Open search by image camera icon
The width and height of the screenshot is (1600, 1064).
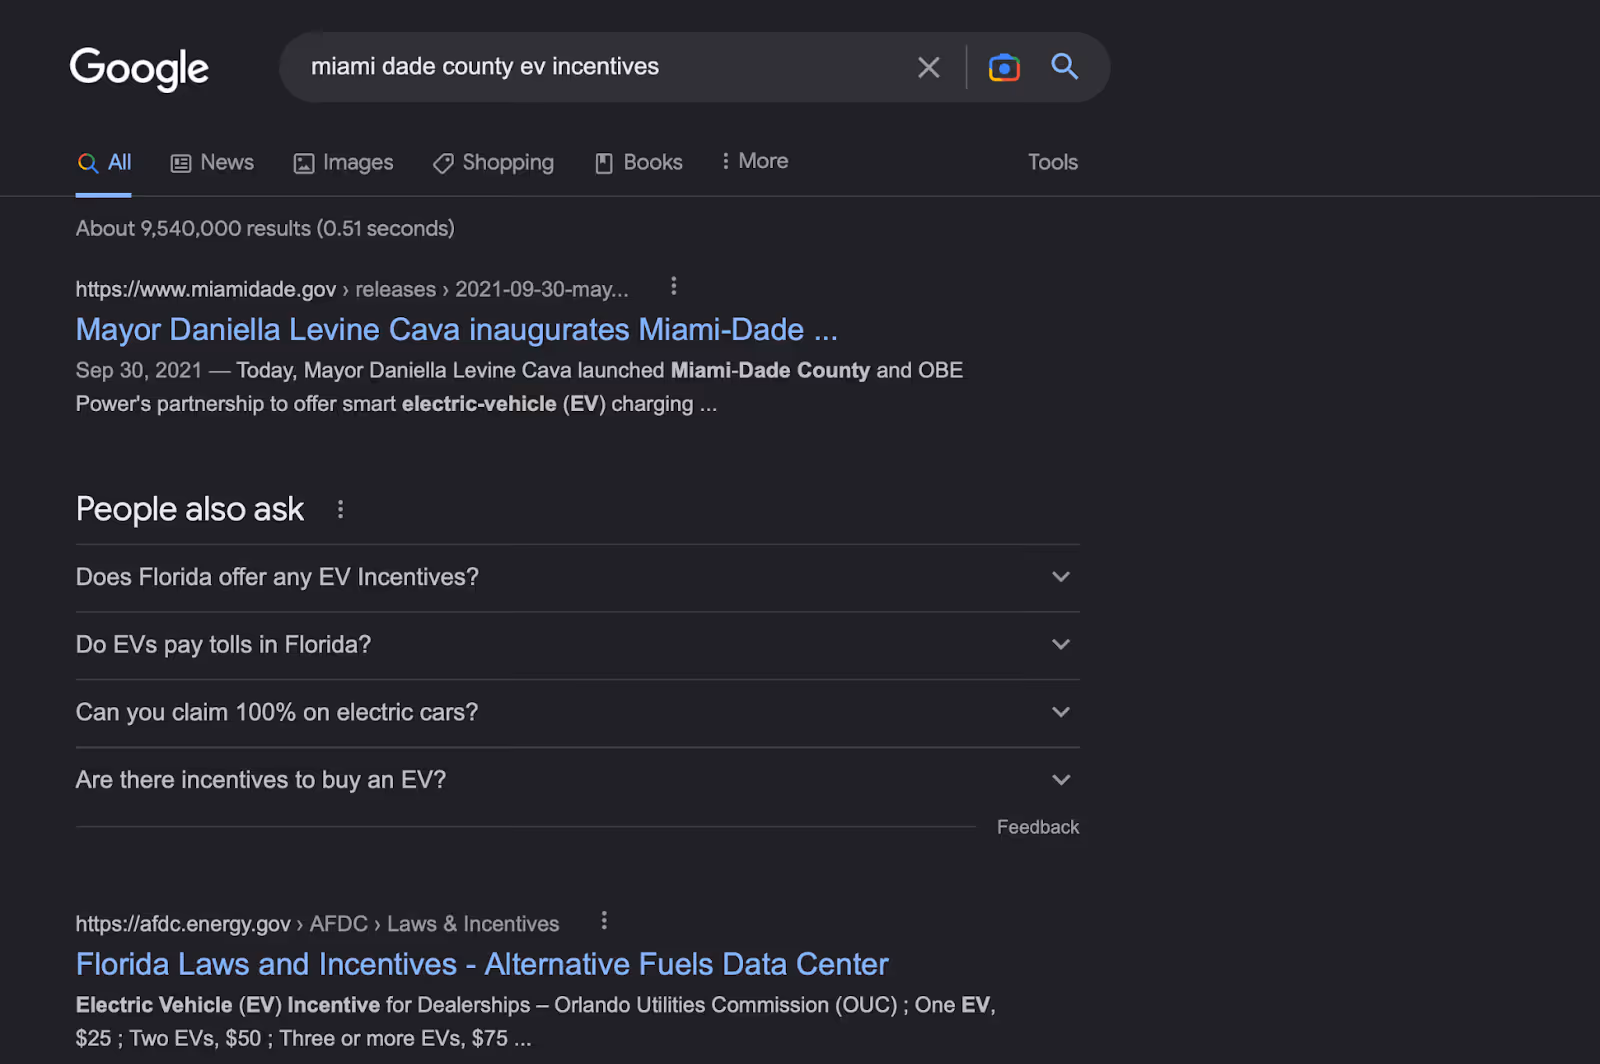[1004, 67]
